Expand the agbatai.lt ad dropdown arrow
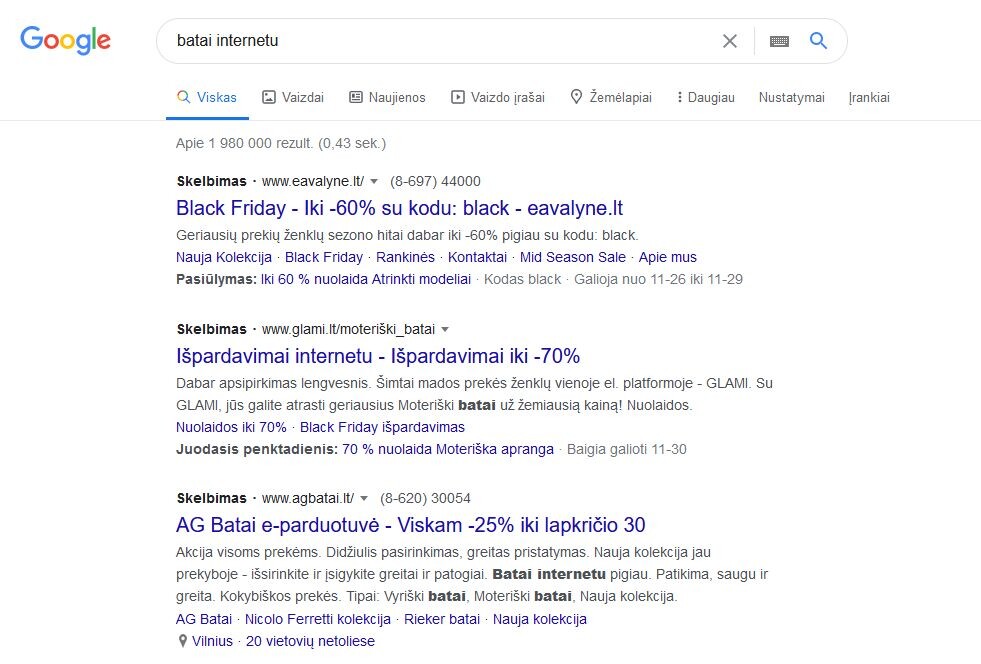This screenshot has height=664, width=981. click(364, 498)
